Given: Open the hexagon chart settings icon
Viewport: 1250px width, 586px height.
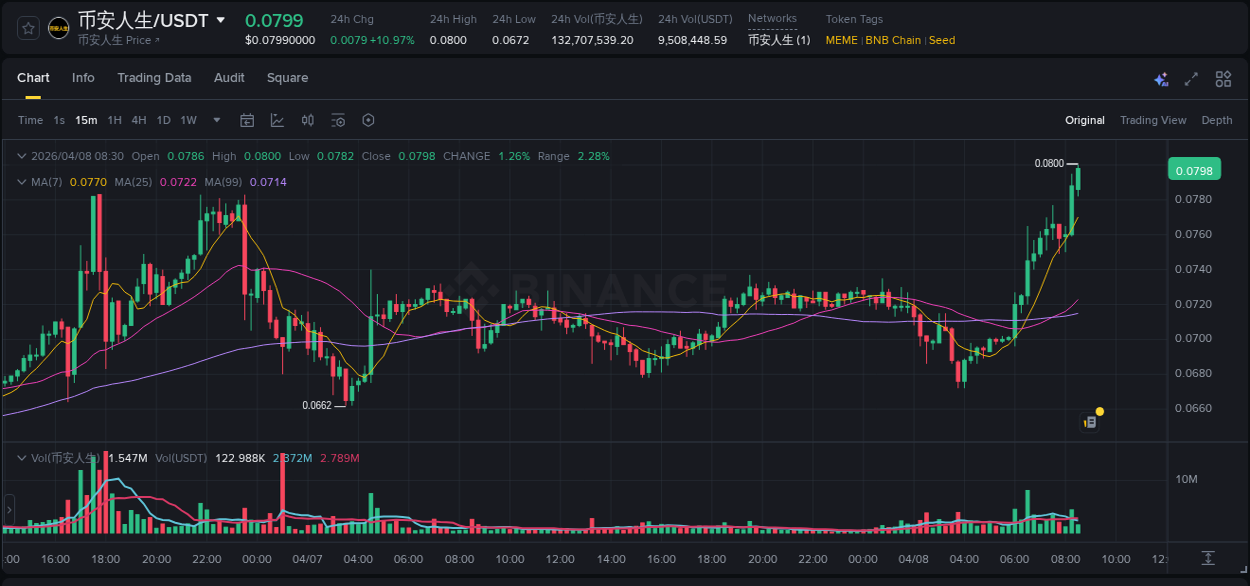Looking at the screenshot, I should pyautogui.click(x=368, y=120).
